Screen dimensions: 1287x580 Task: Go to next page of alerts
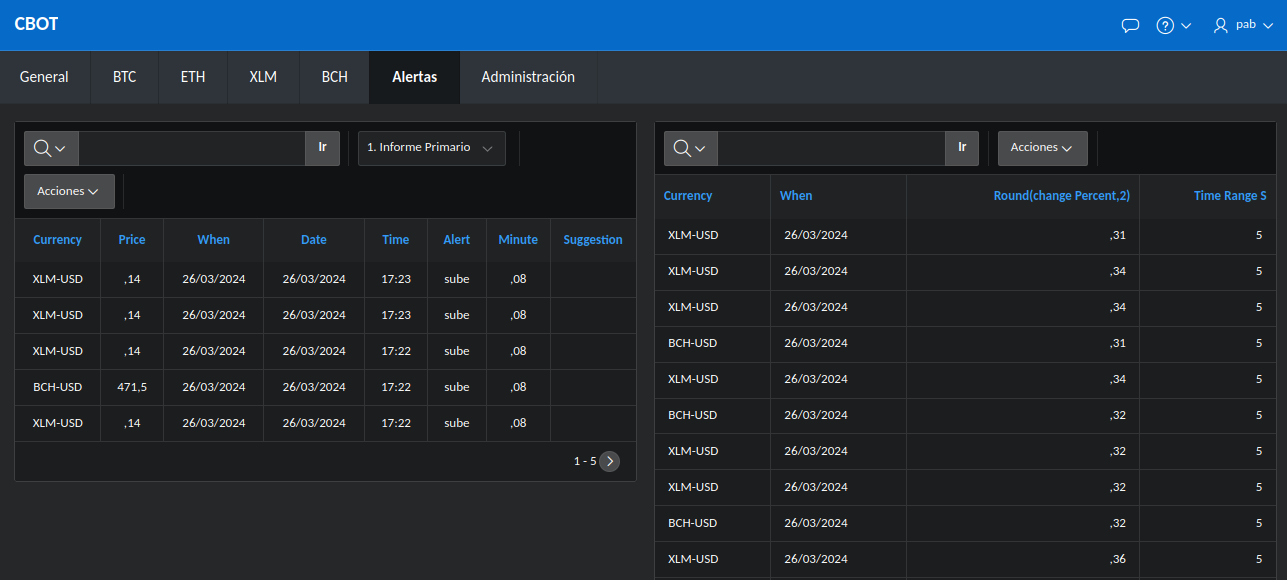609,461
